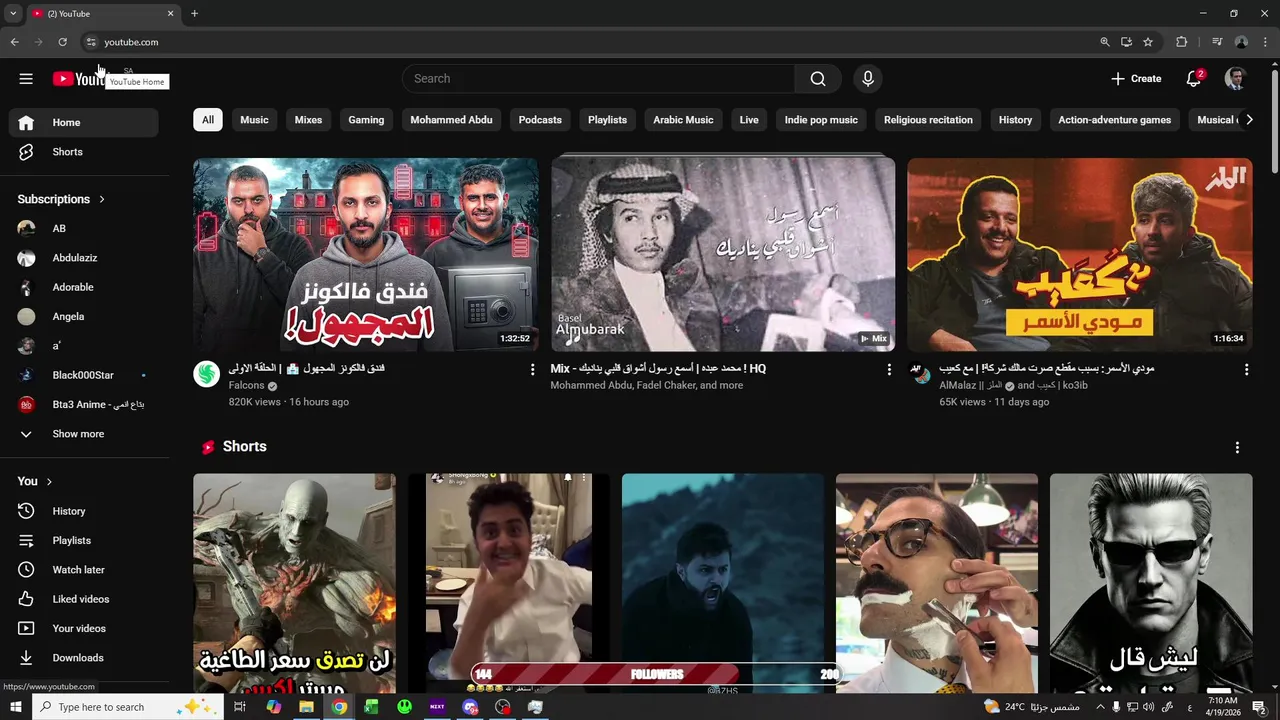Select the Music filter chip
The image size is (1280, 720).
[254, 120]
